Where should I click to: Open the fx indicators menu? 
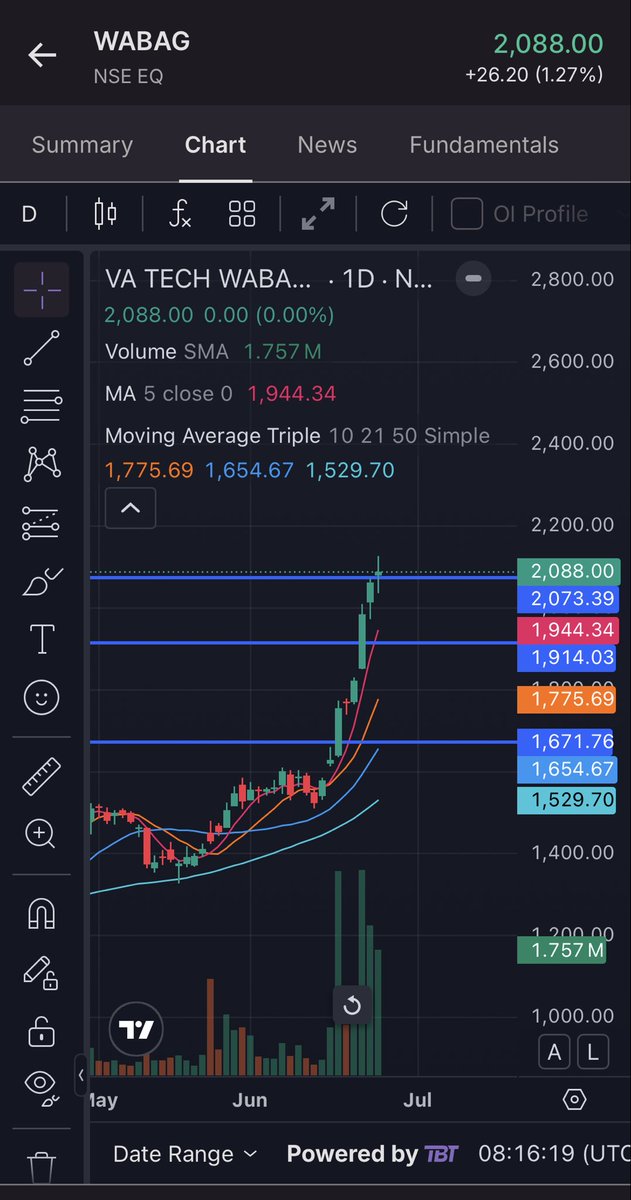[180, 213]
